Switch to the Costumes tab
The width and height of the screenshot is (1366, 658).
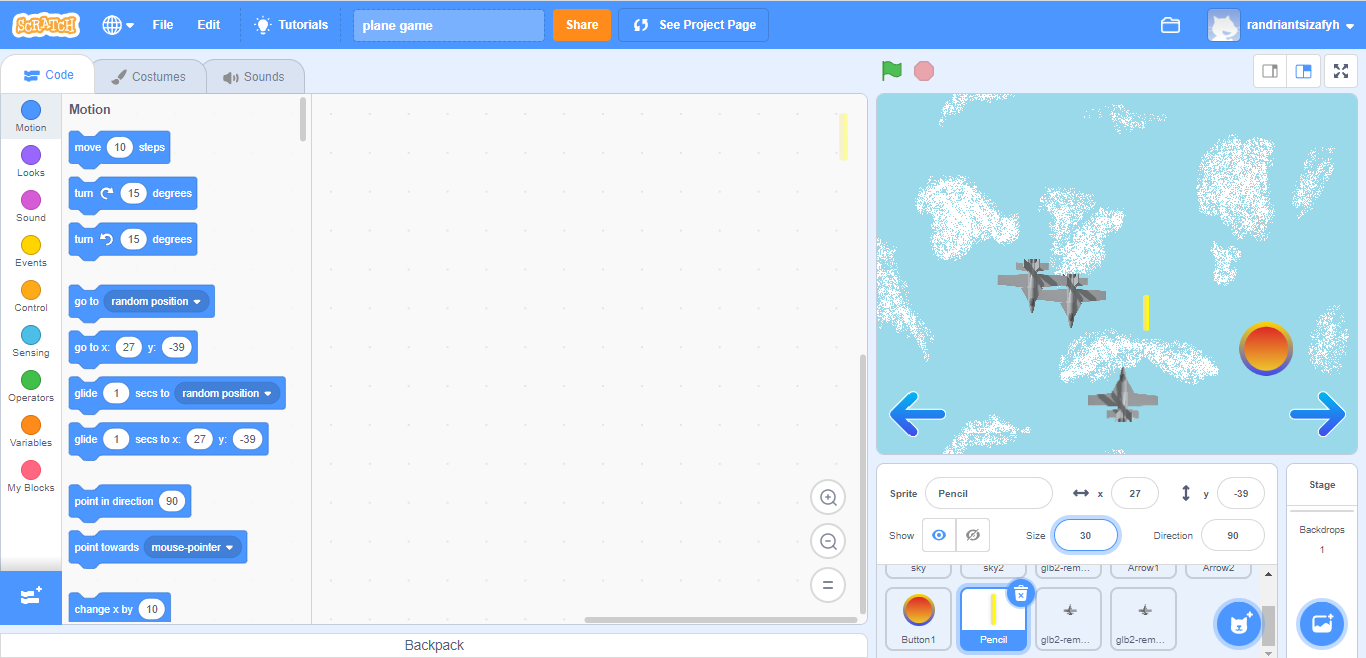pos(148,76)
